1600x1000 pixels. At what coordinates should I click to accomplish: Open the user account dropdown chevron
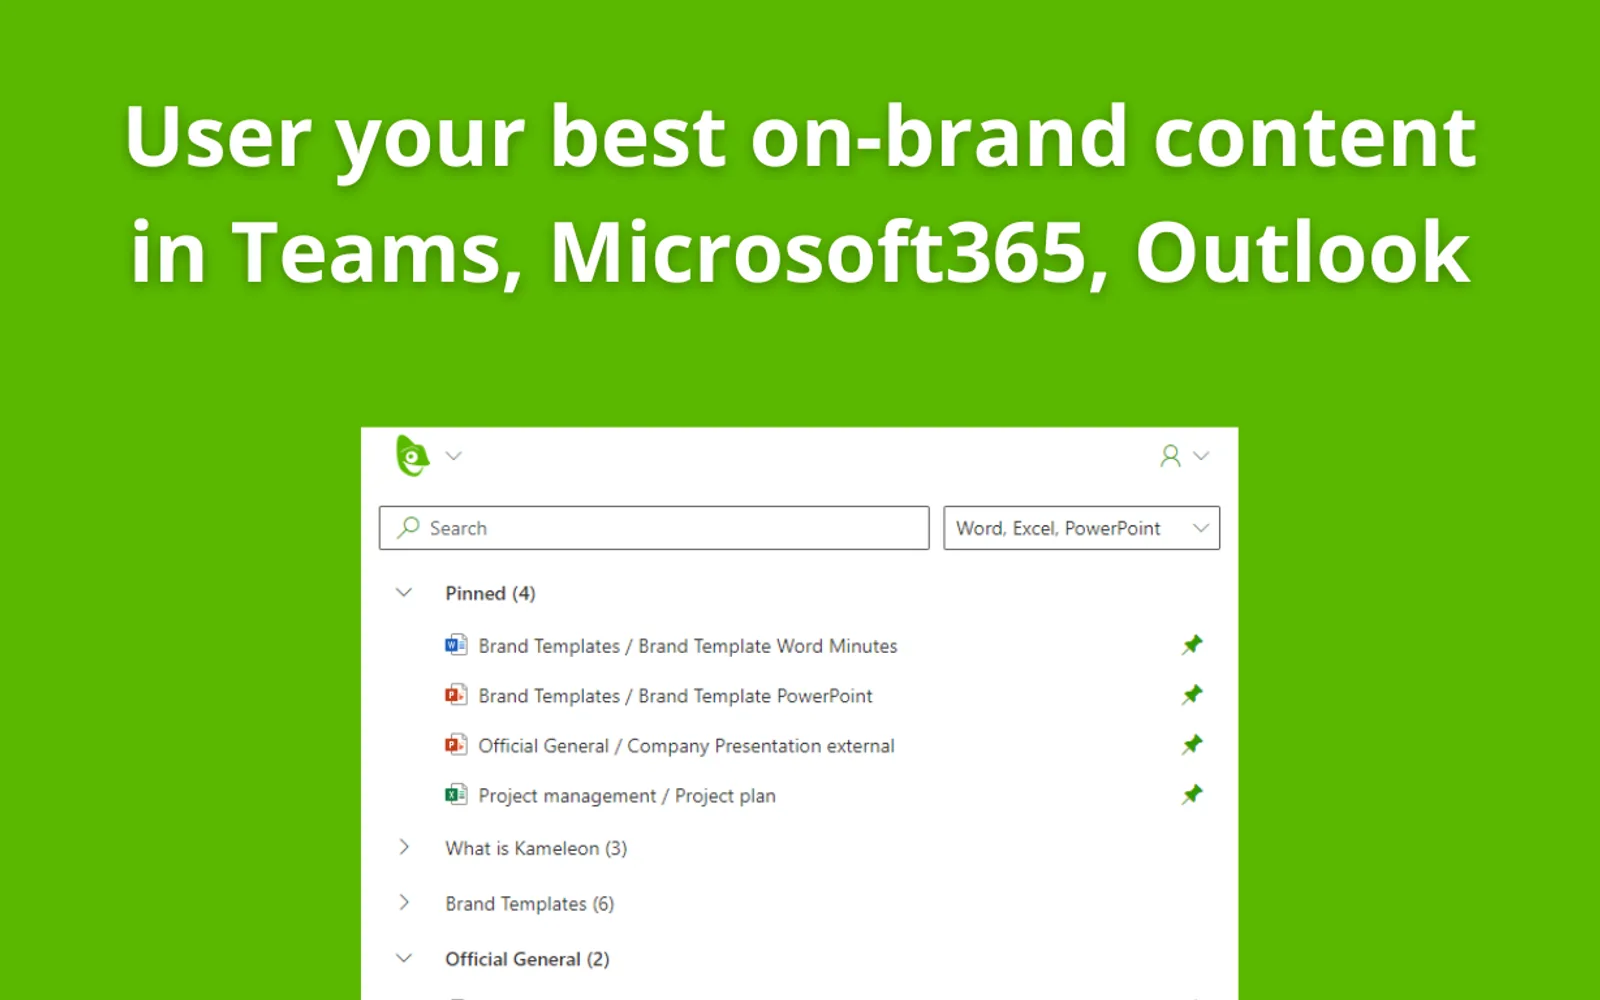(x=1202, y=456)
